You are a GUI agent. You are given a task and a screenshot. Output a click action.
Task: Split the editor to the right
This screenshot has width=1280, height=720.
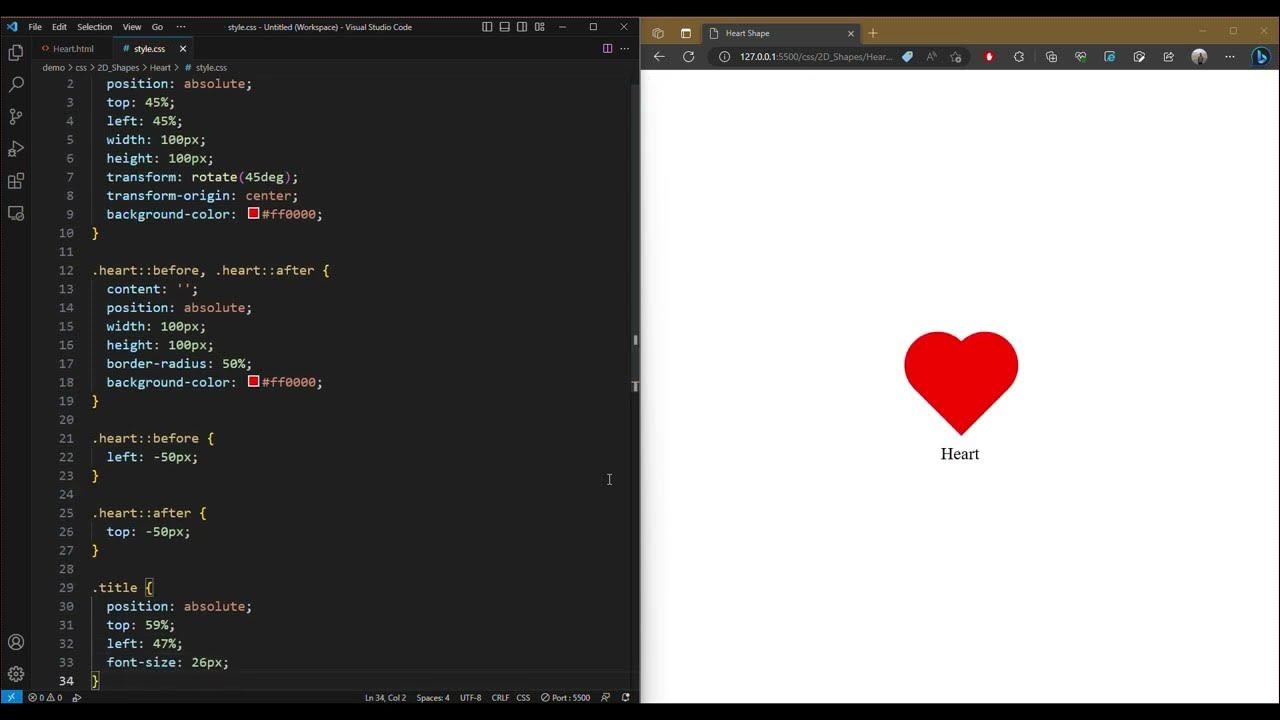click(607, 48)
